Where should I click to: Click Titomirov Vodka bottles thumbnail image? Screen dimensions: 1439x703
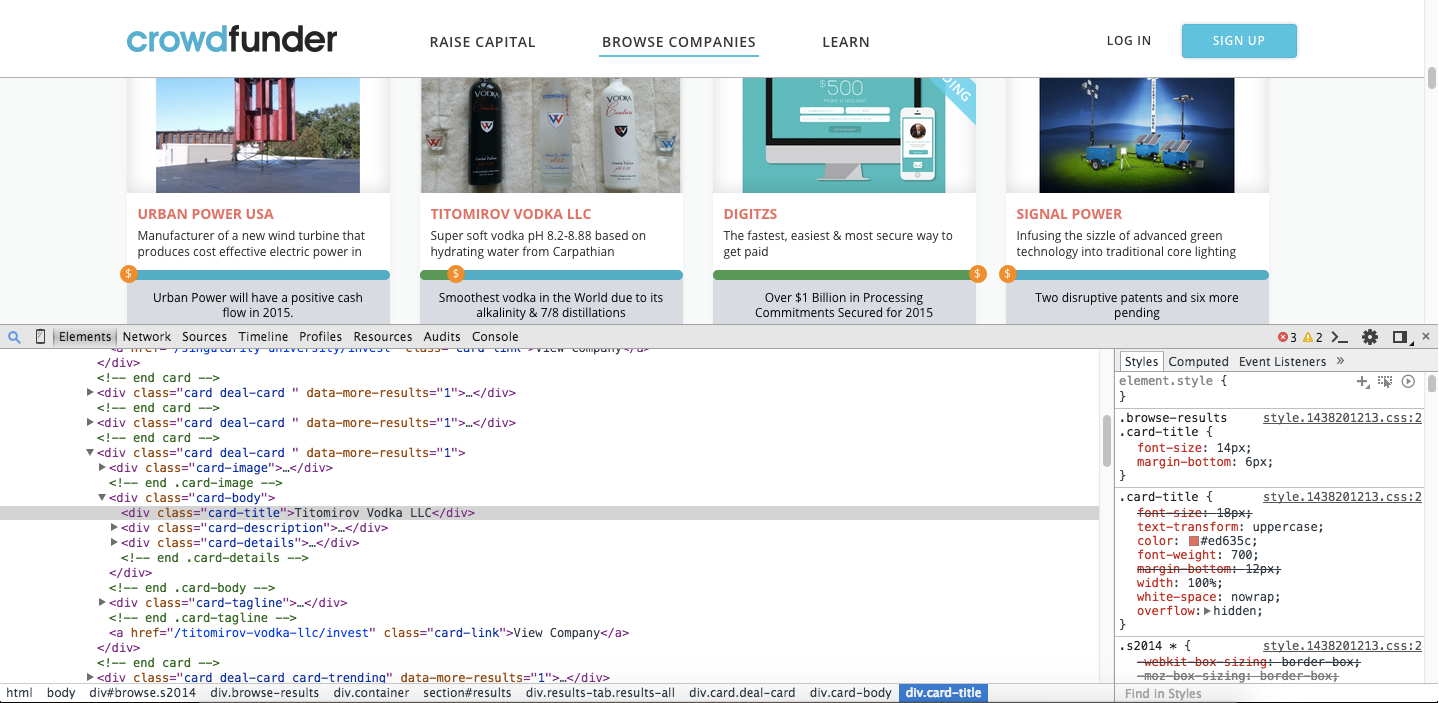pos(551,135)
